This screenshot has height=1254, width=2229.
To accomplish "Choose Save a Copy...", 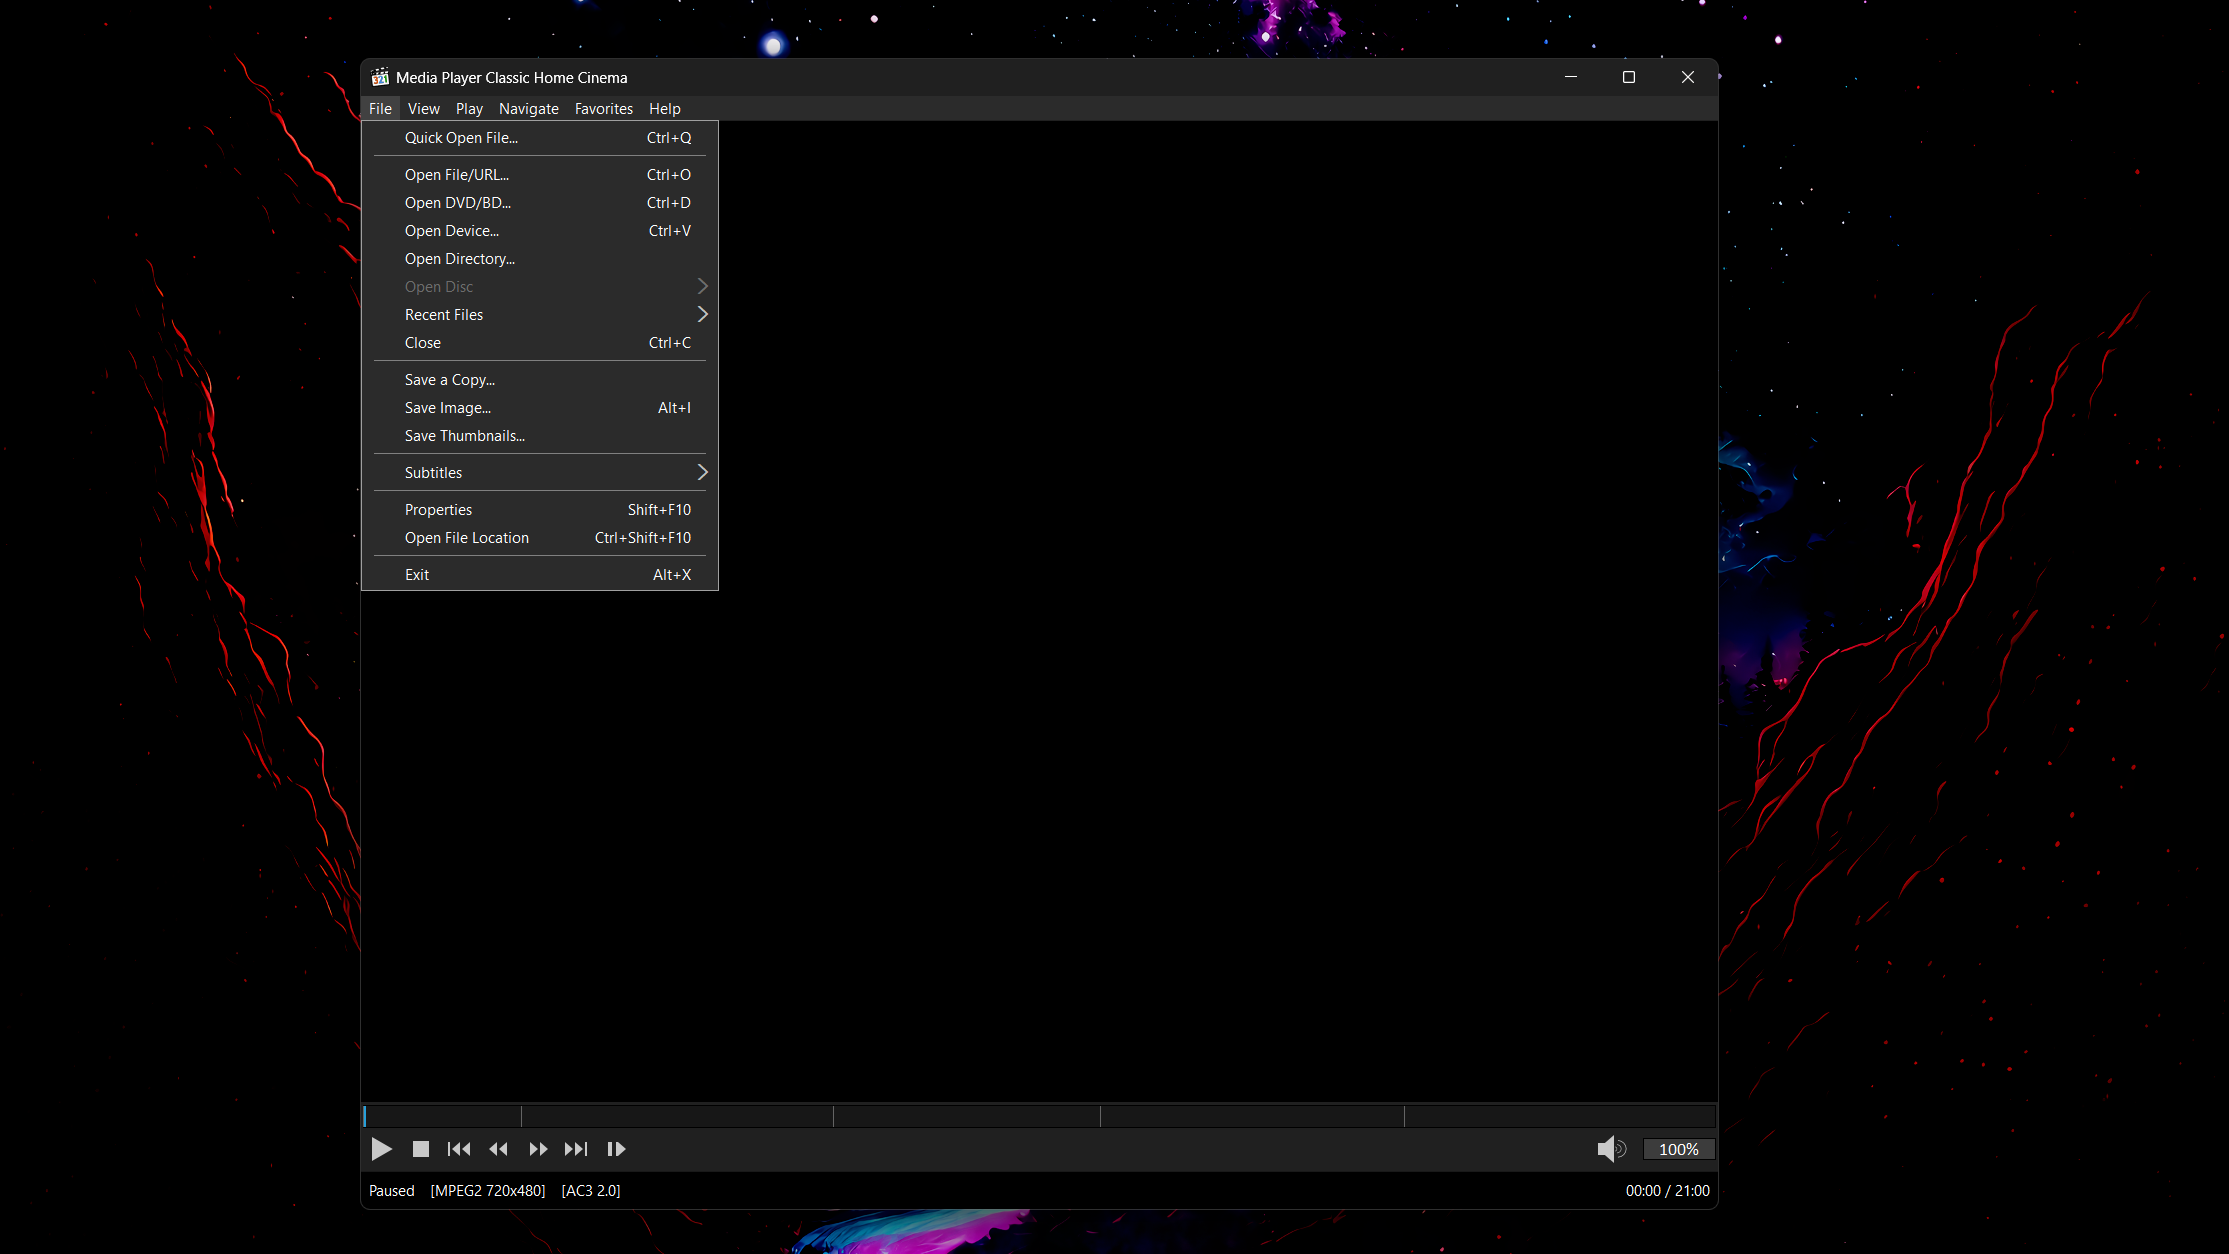I will tap(540, 379).
